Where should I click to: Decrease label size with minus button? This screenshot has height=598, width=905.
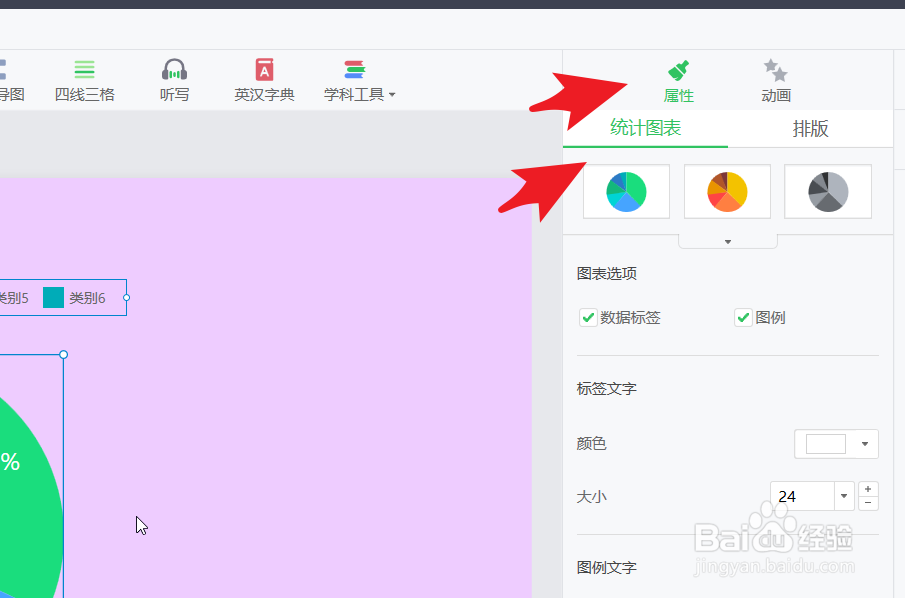868,503
